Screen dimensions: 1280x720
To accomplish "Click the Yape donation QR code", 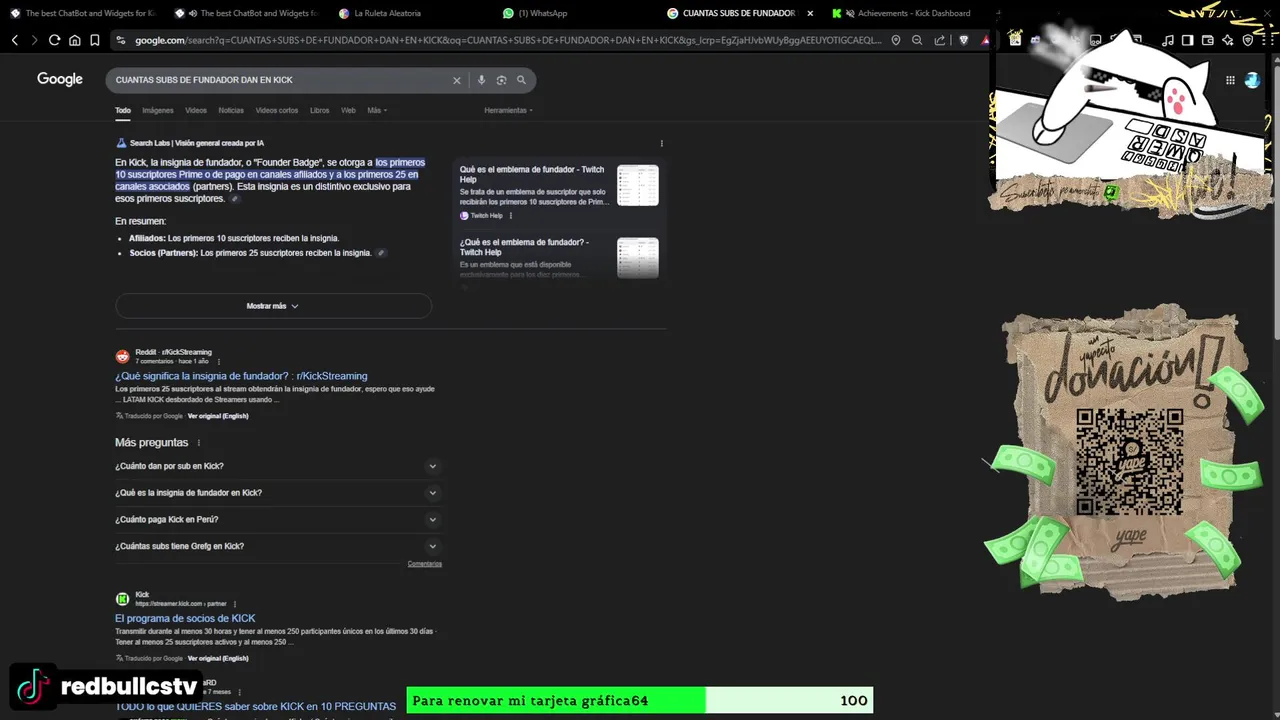I will tap(1129, 462).
